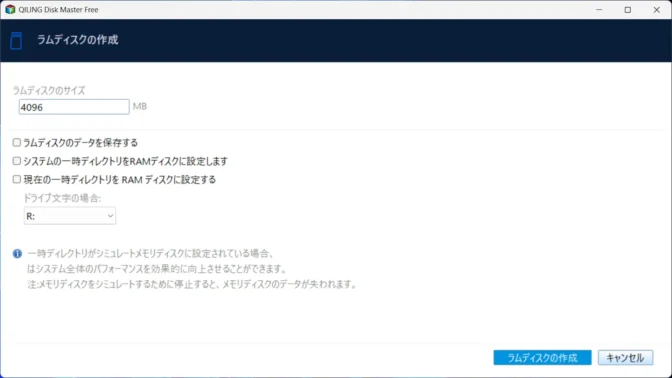Click the note line starting with 注:メモリディスク
This screenshot has width=672, height=378.
tap(193, 285)
